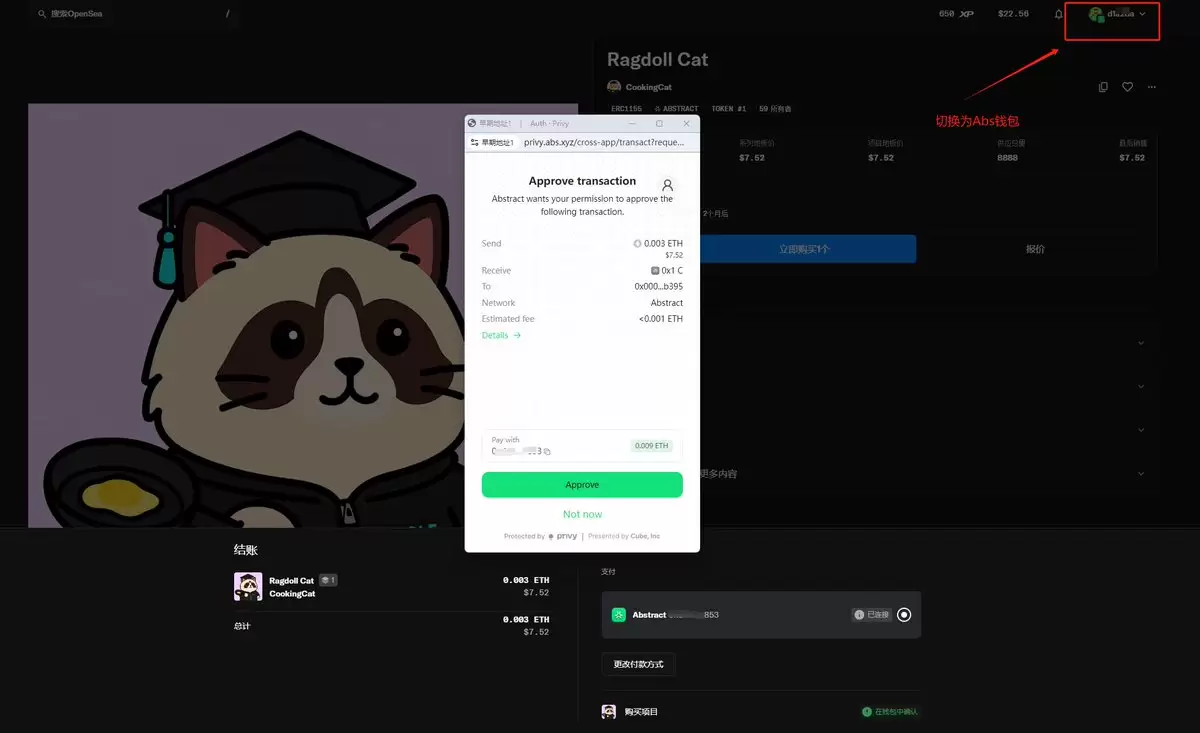
Task: Open site information icon in Privy address bar
Action: (x=473, y=142)
